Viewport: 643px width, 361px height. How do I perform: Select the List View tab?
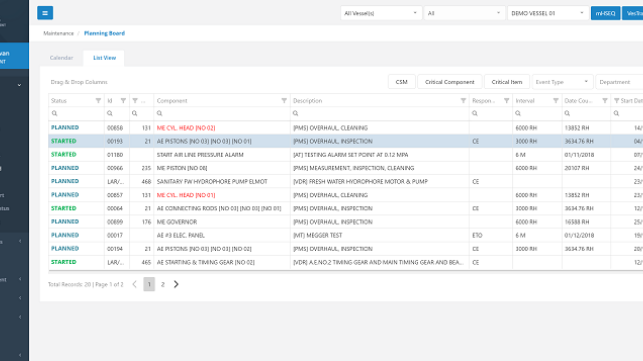(104, 58)
